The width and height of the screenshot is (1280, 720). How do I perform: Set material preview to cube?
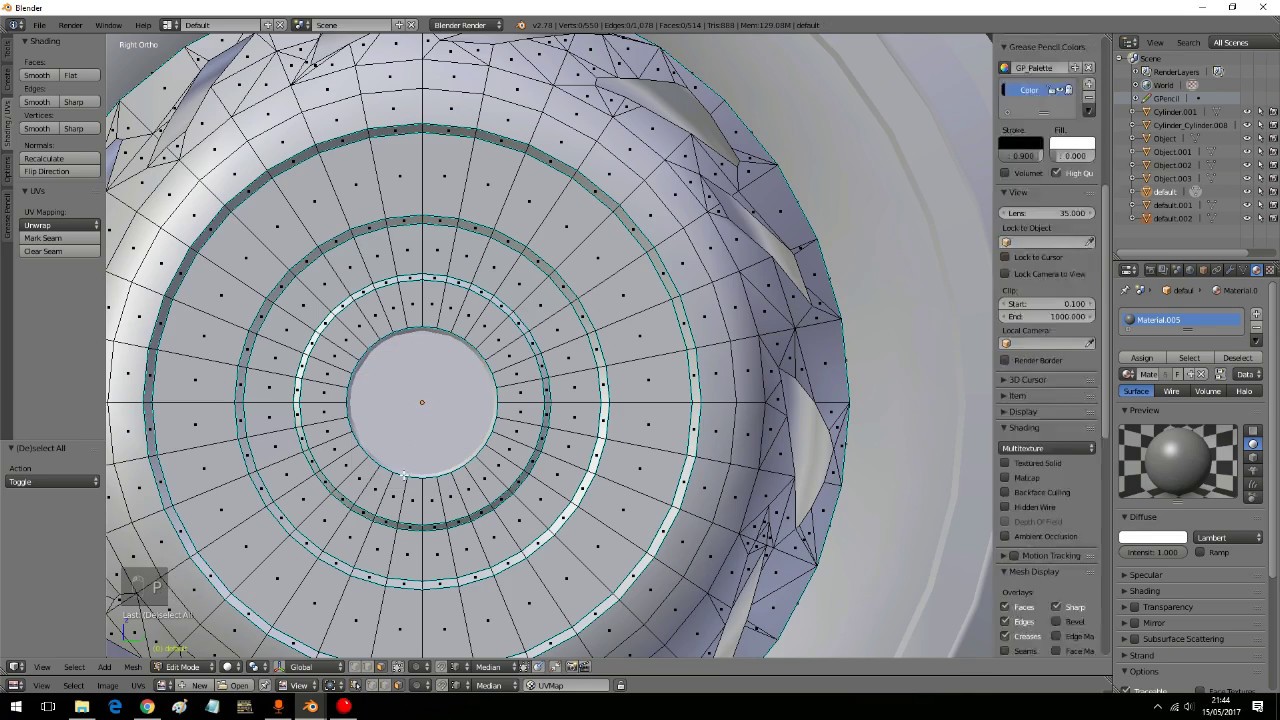[x=1253, y=457]
